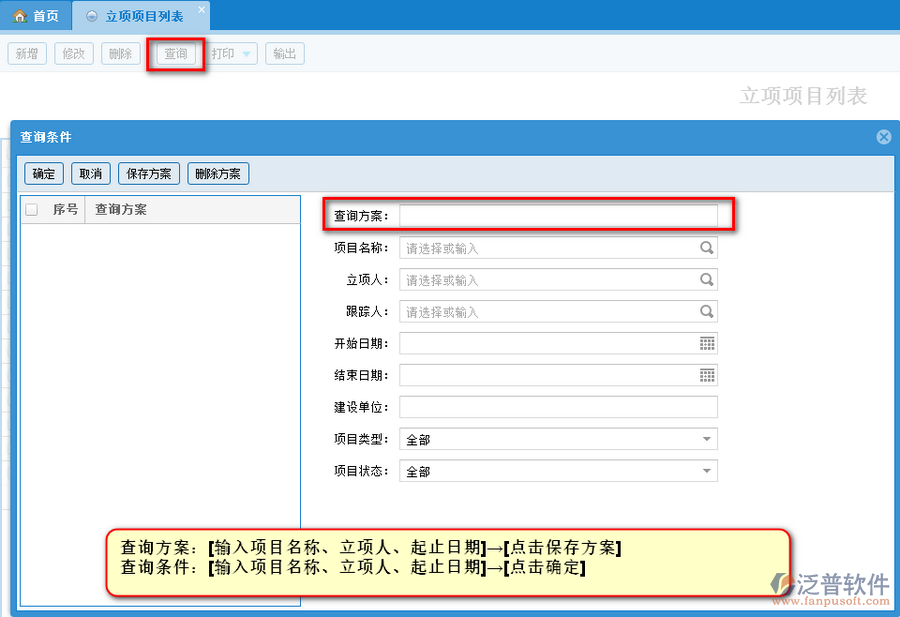Click the 查询 toolbar button
The image size is (900, 617).
[176, 54]
